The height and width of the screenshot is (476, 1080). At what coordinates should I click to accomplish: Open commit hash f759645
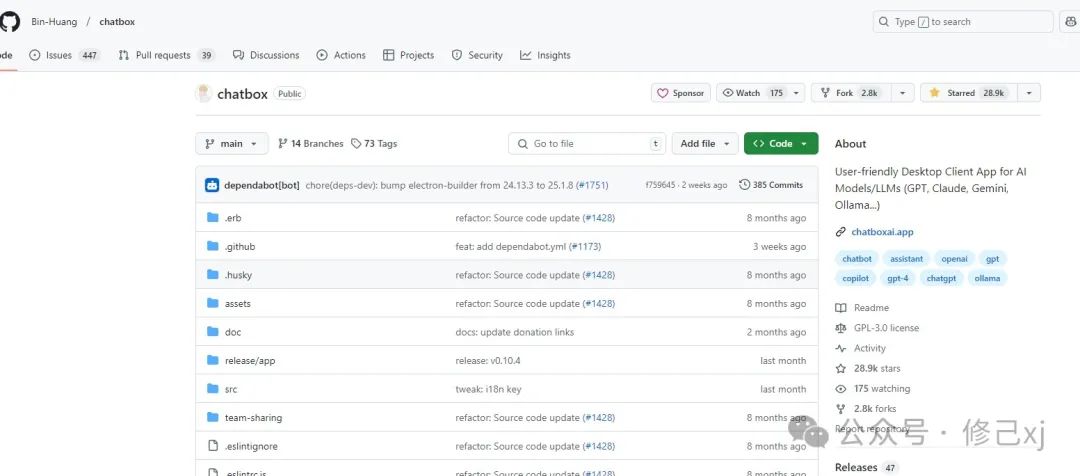[661, 185]
